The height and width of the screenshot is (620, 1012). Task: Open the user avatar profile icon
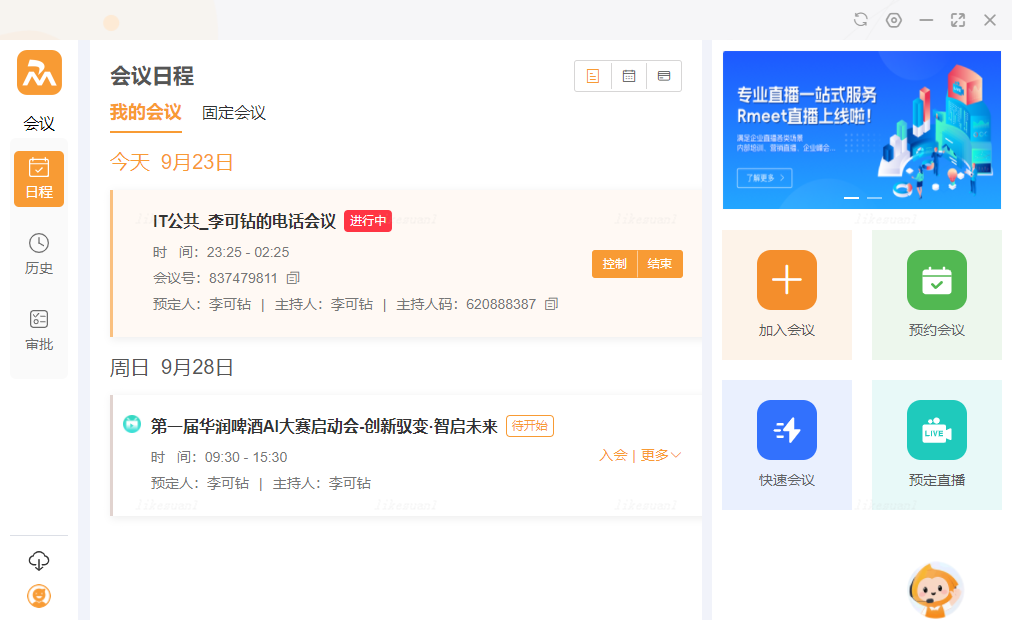[x=39, y=596]
